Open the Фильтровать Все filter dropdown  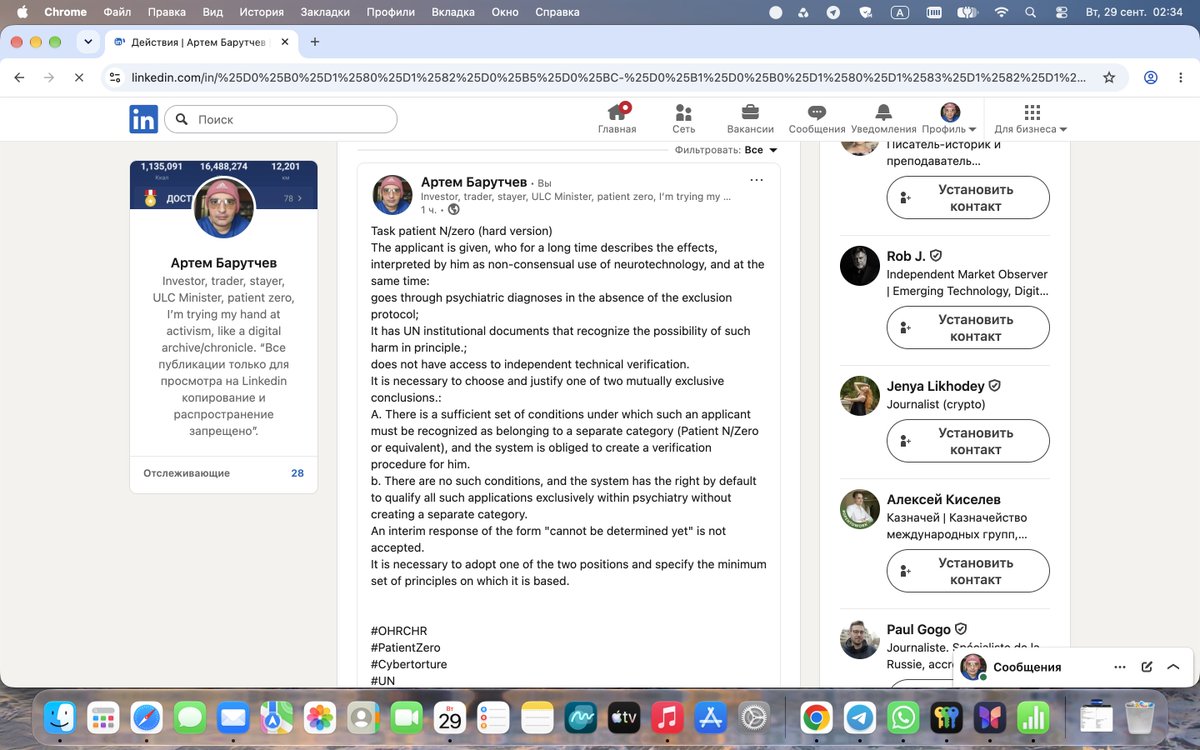(x=761, y=150)
